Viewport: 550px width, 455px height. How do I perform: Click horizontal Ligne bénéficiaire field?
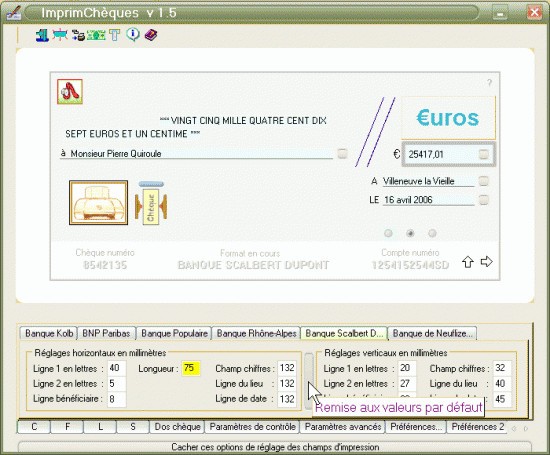tap(116, 399)
